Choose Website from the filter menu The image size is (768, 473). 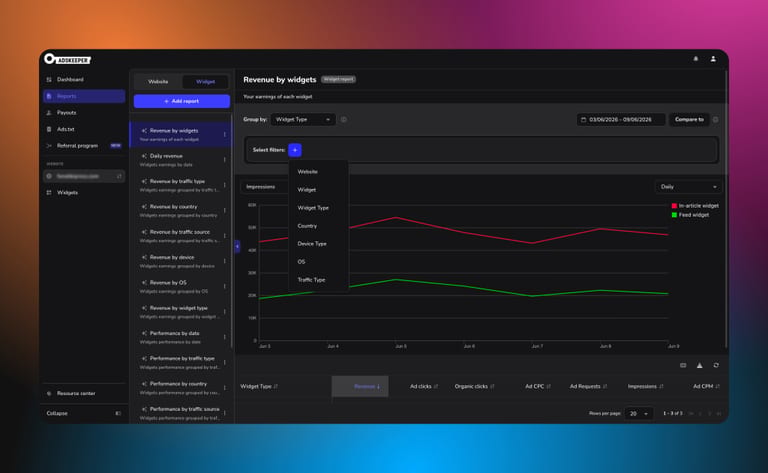pyautogui.click(x=318, y=172)
